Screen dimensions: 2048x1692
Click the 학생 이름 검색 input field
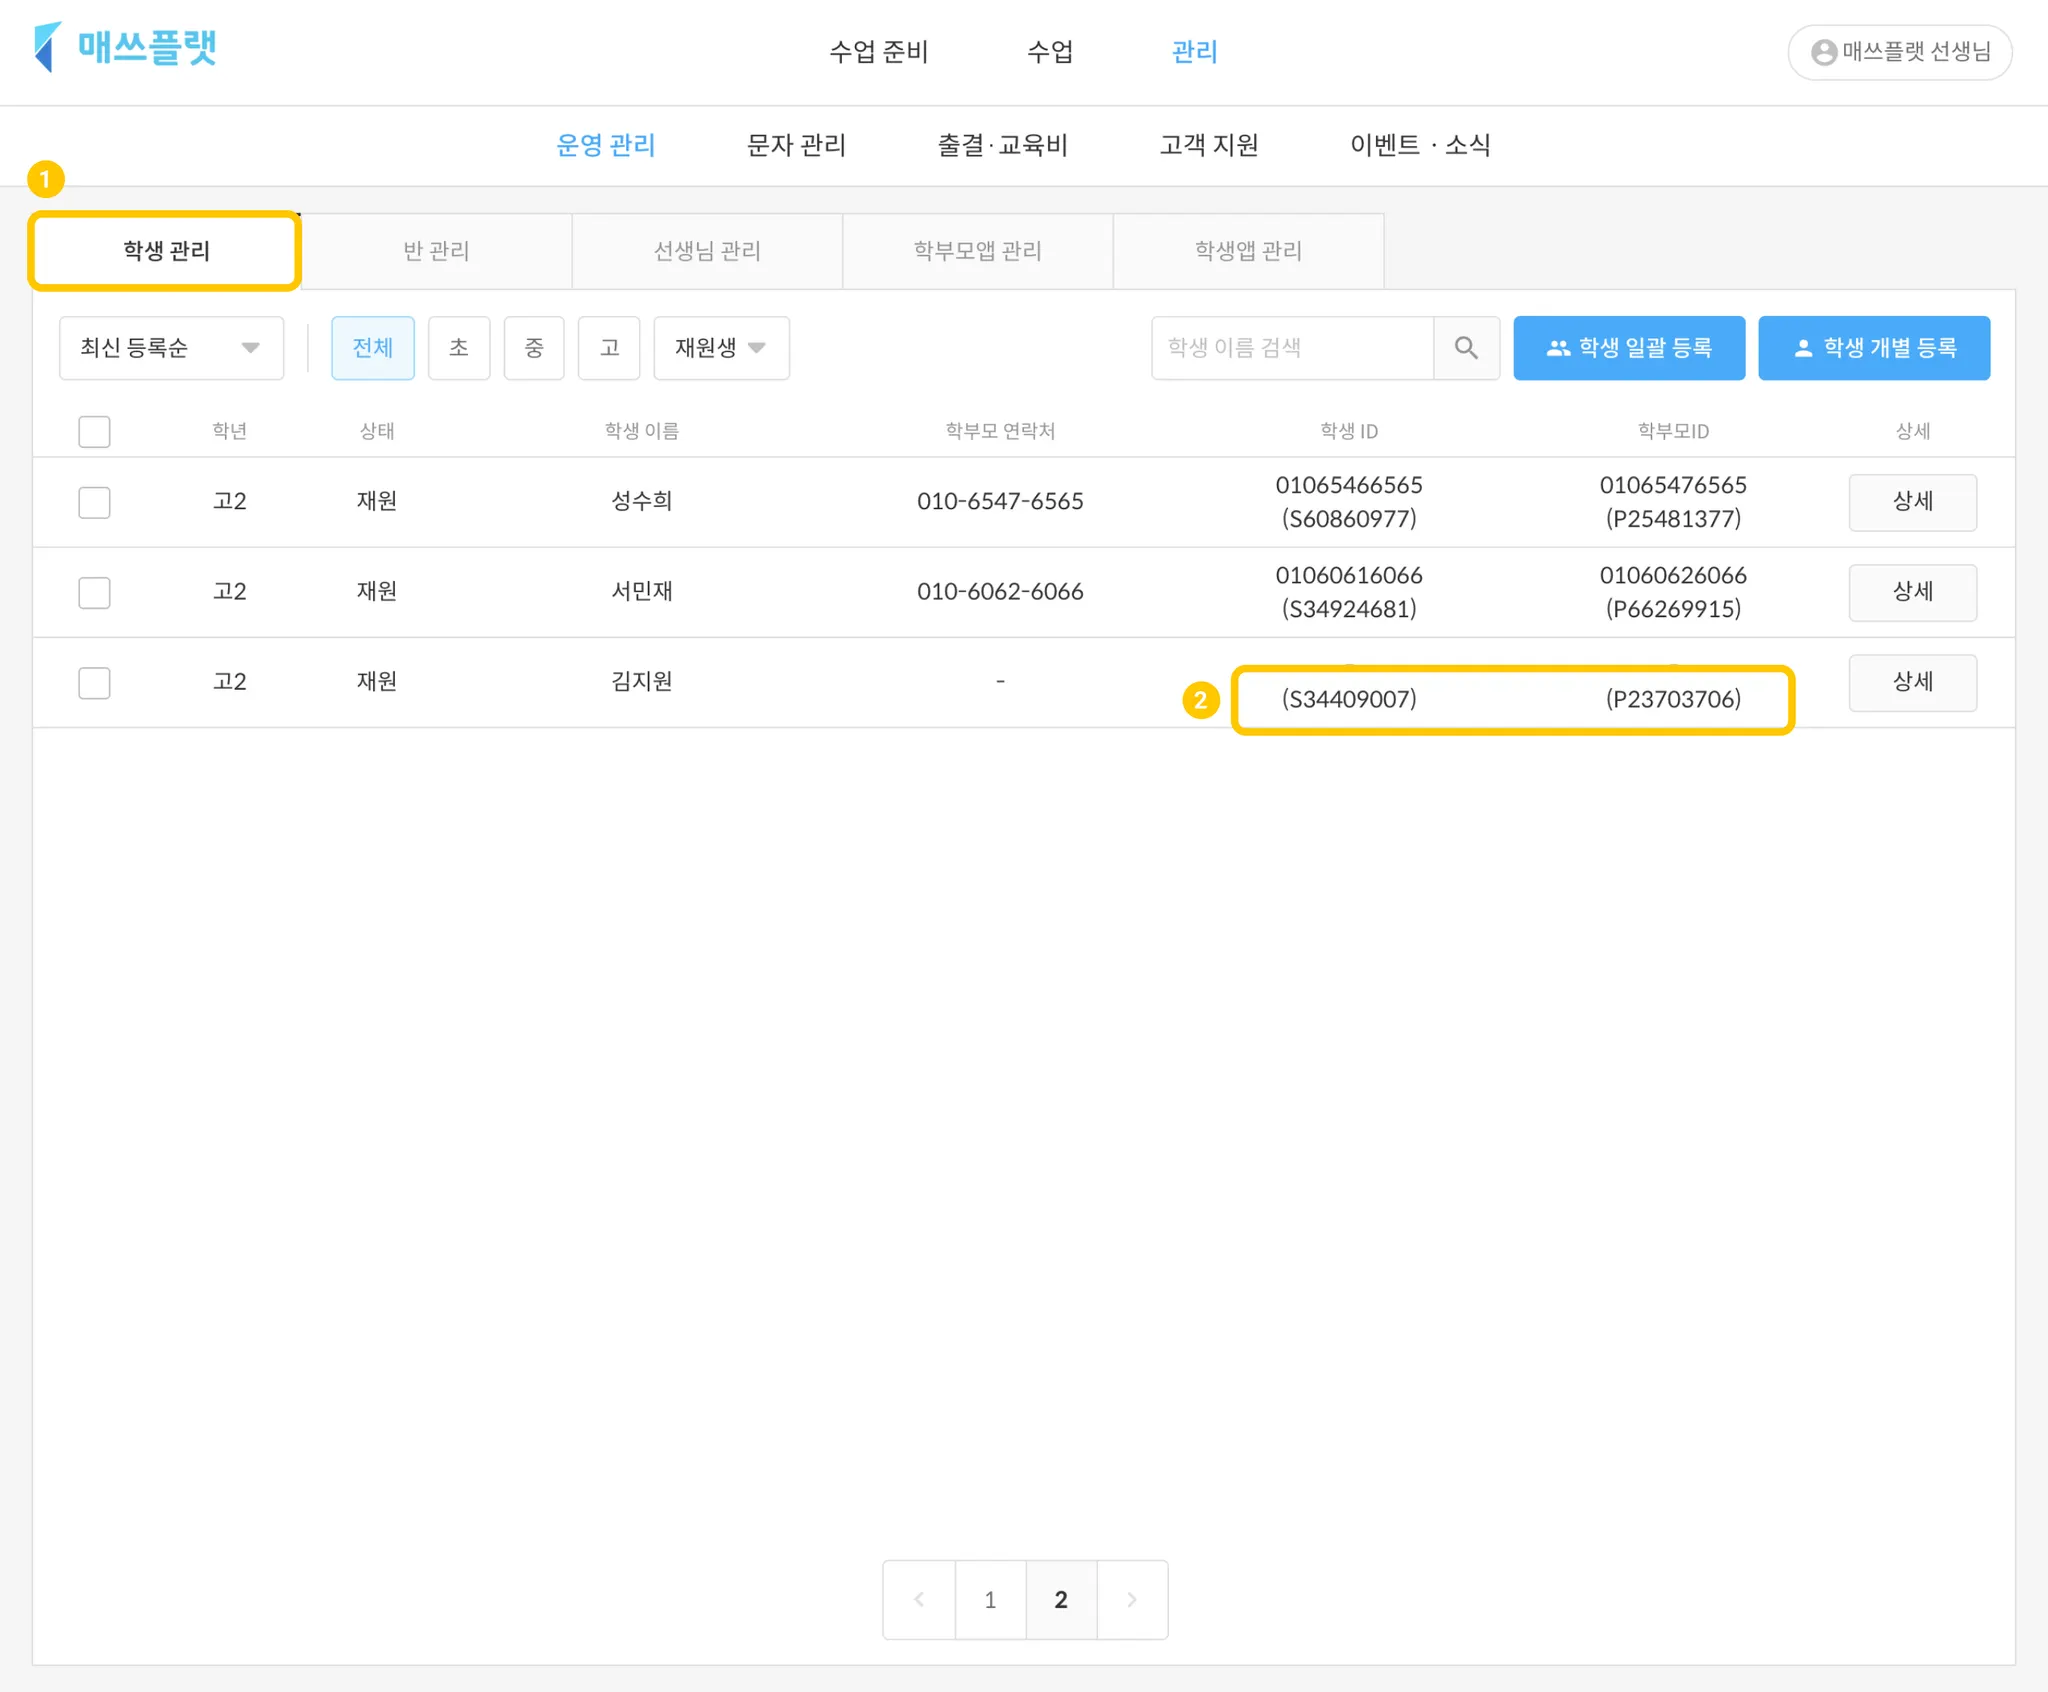point(1291,347)
